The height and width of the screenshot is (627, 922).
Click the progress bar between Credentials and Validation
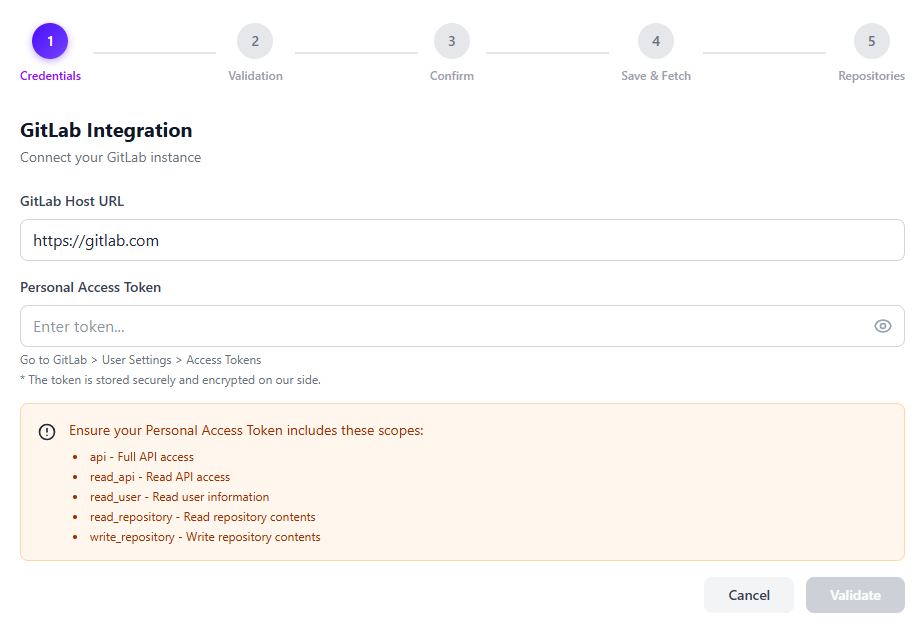click(154, 52)
